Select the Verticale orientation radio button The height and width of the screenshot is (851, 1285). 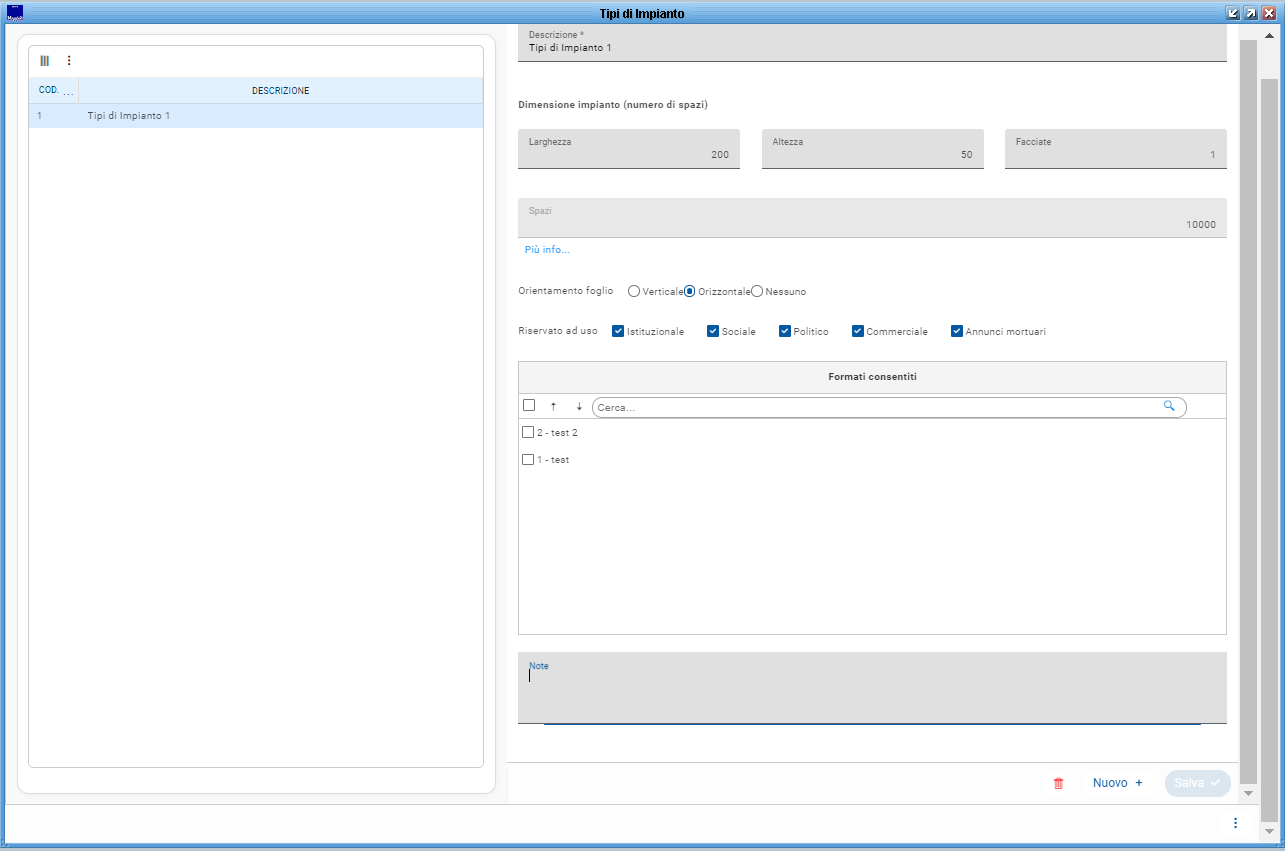(634, 292)
